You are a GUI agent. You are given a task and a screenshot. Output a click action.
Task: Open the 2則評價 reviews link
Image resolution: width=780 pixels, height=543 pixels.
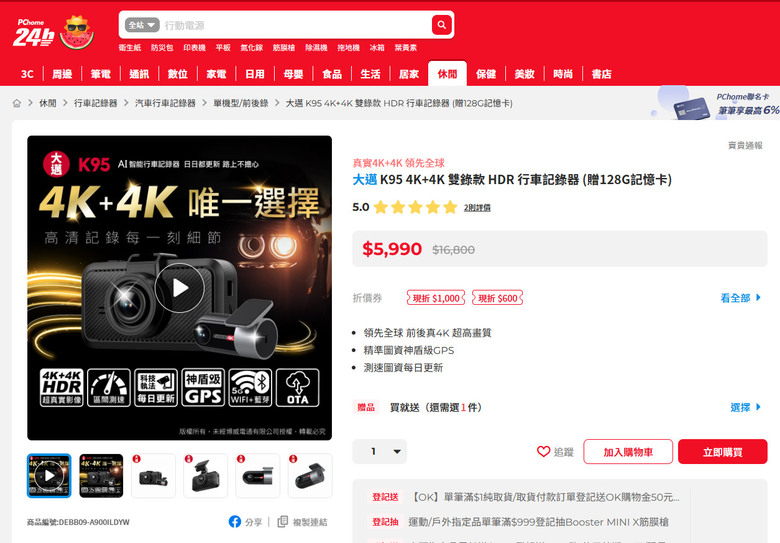pyautogui.click(x=477, y=207)
